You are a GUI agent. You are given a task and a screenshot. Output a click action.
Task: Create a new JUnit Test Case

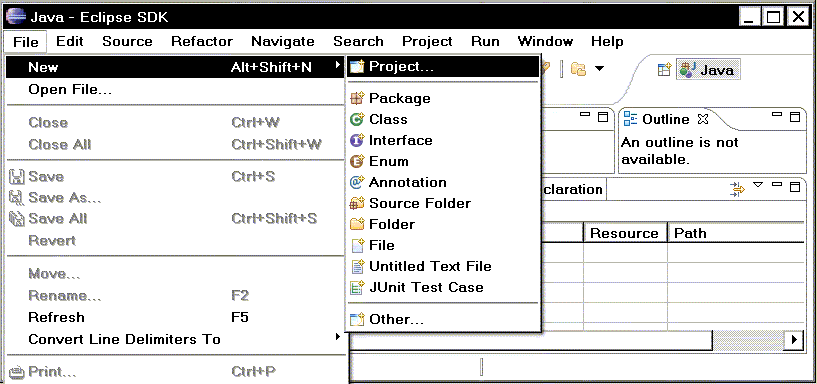pos(443,287)
